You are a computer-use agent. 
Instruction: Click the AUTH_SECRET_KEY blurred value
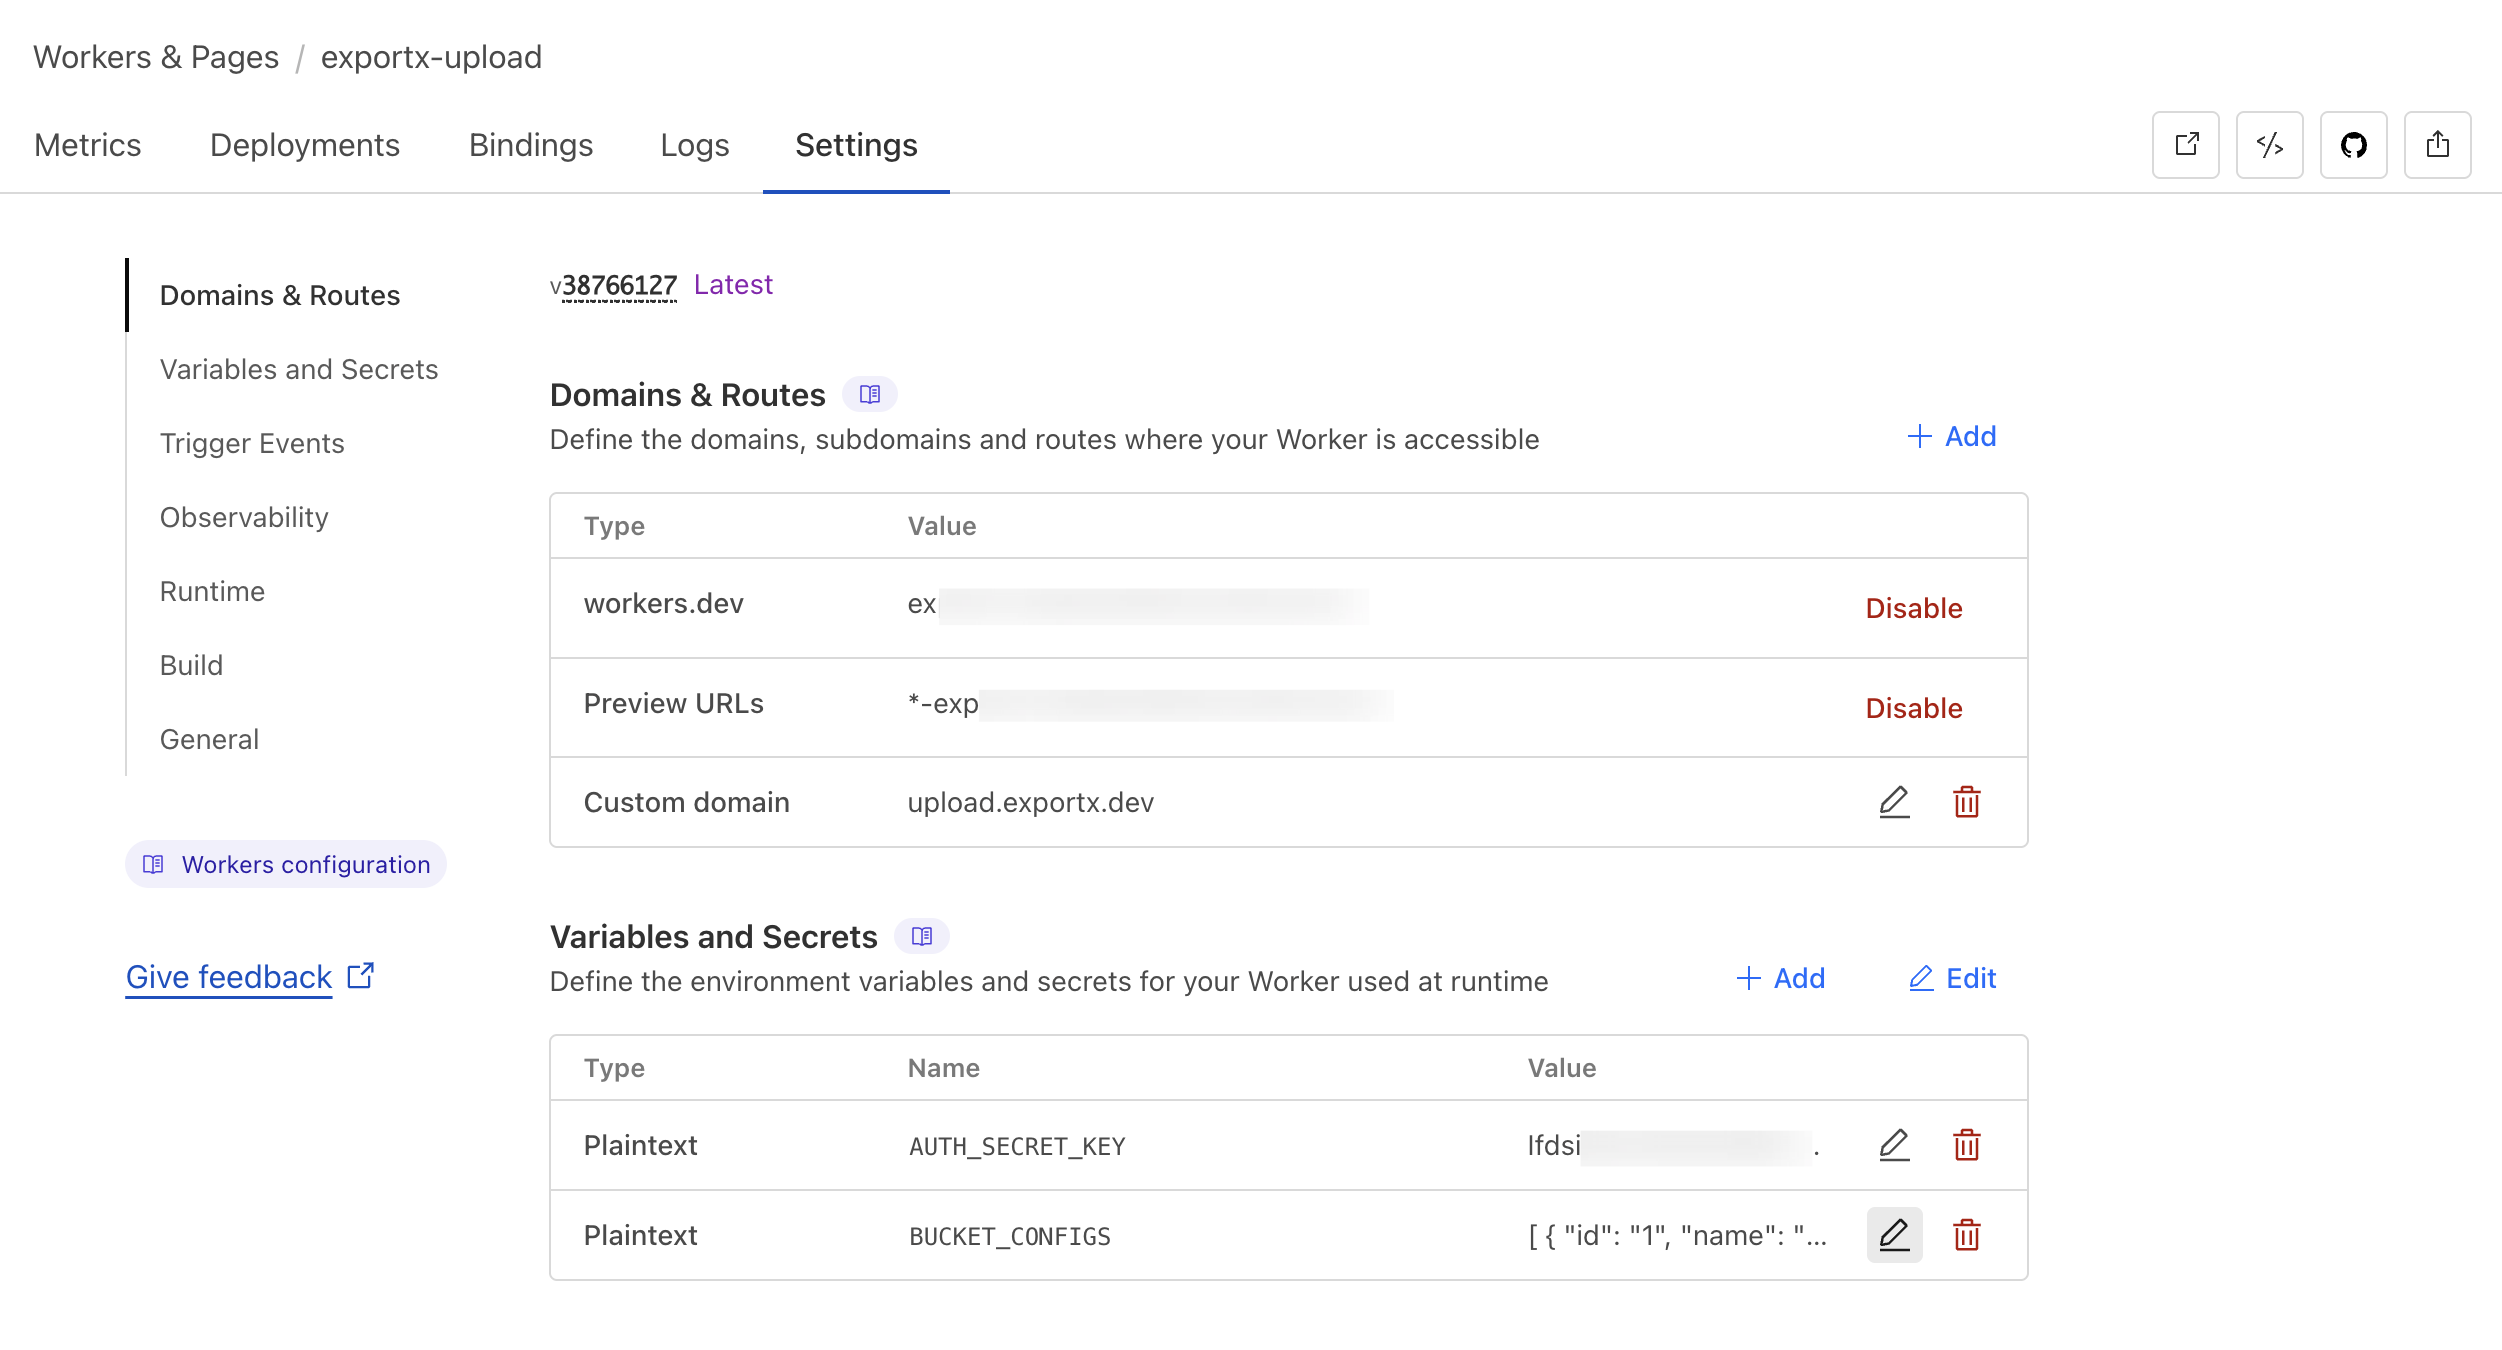(1673, 1145)
